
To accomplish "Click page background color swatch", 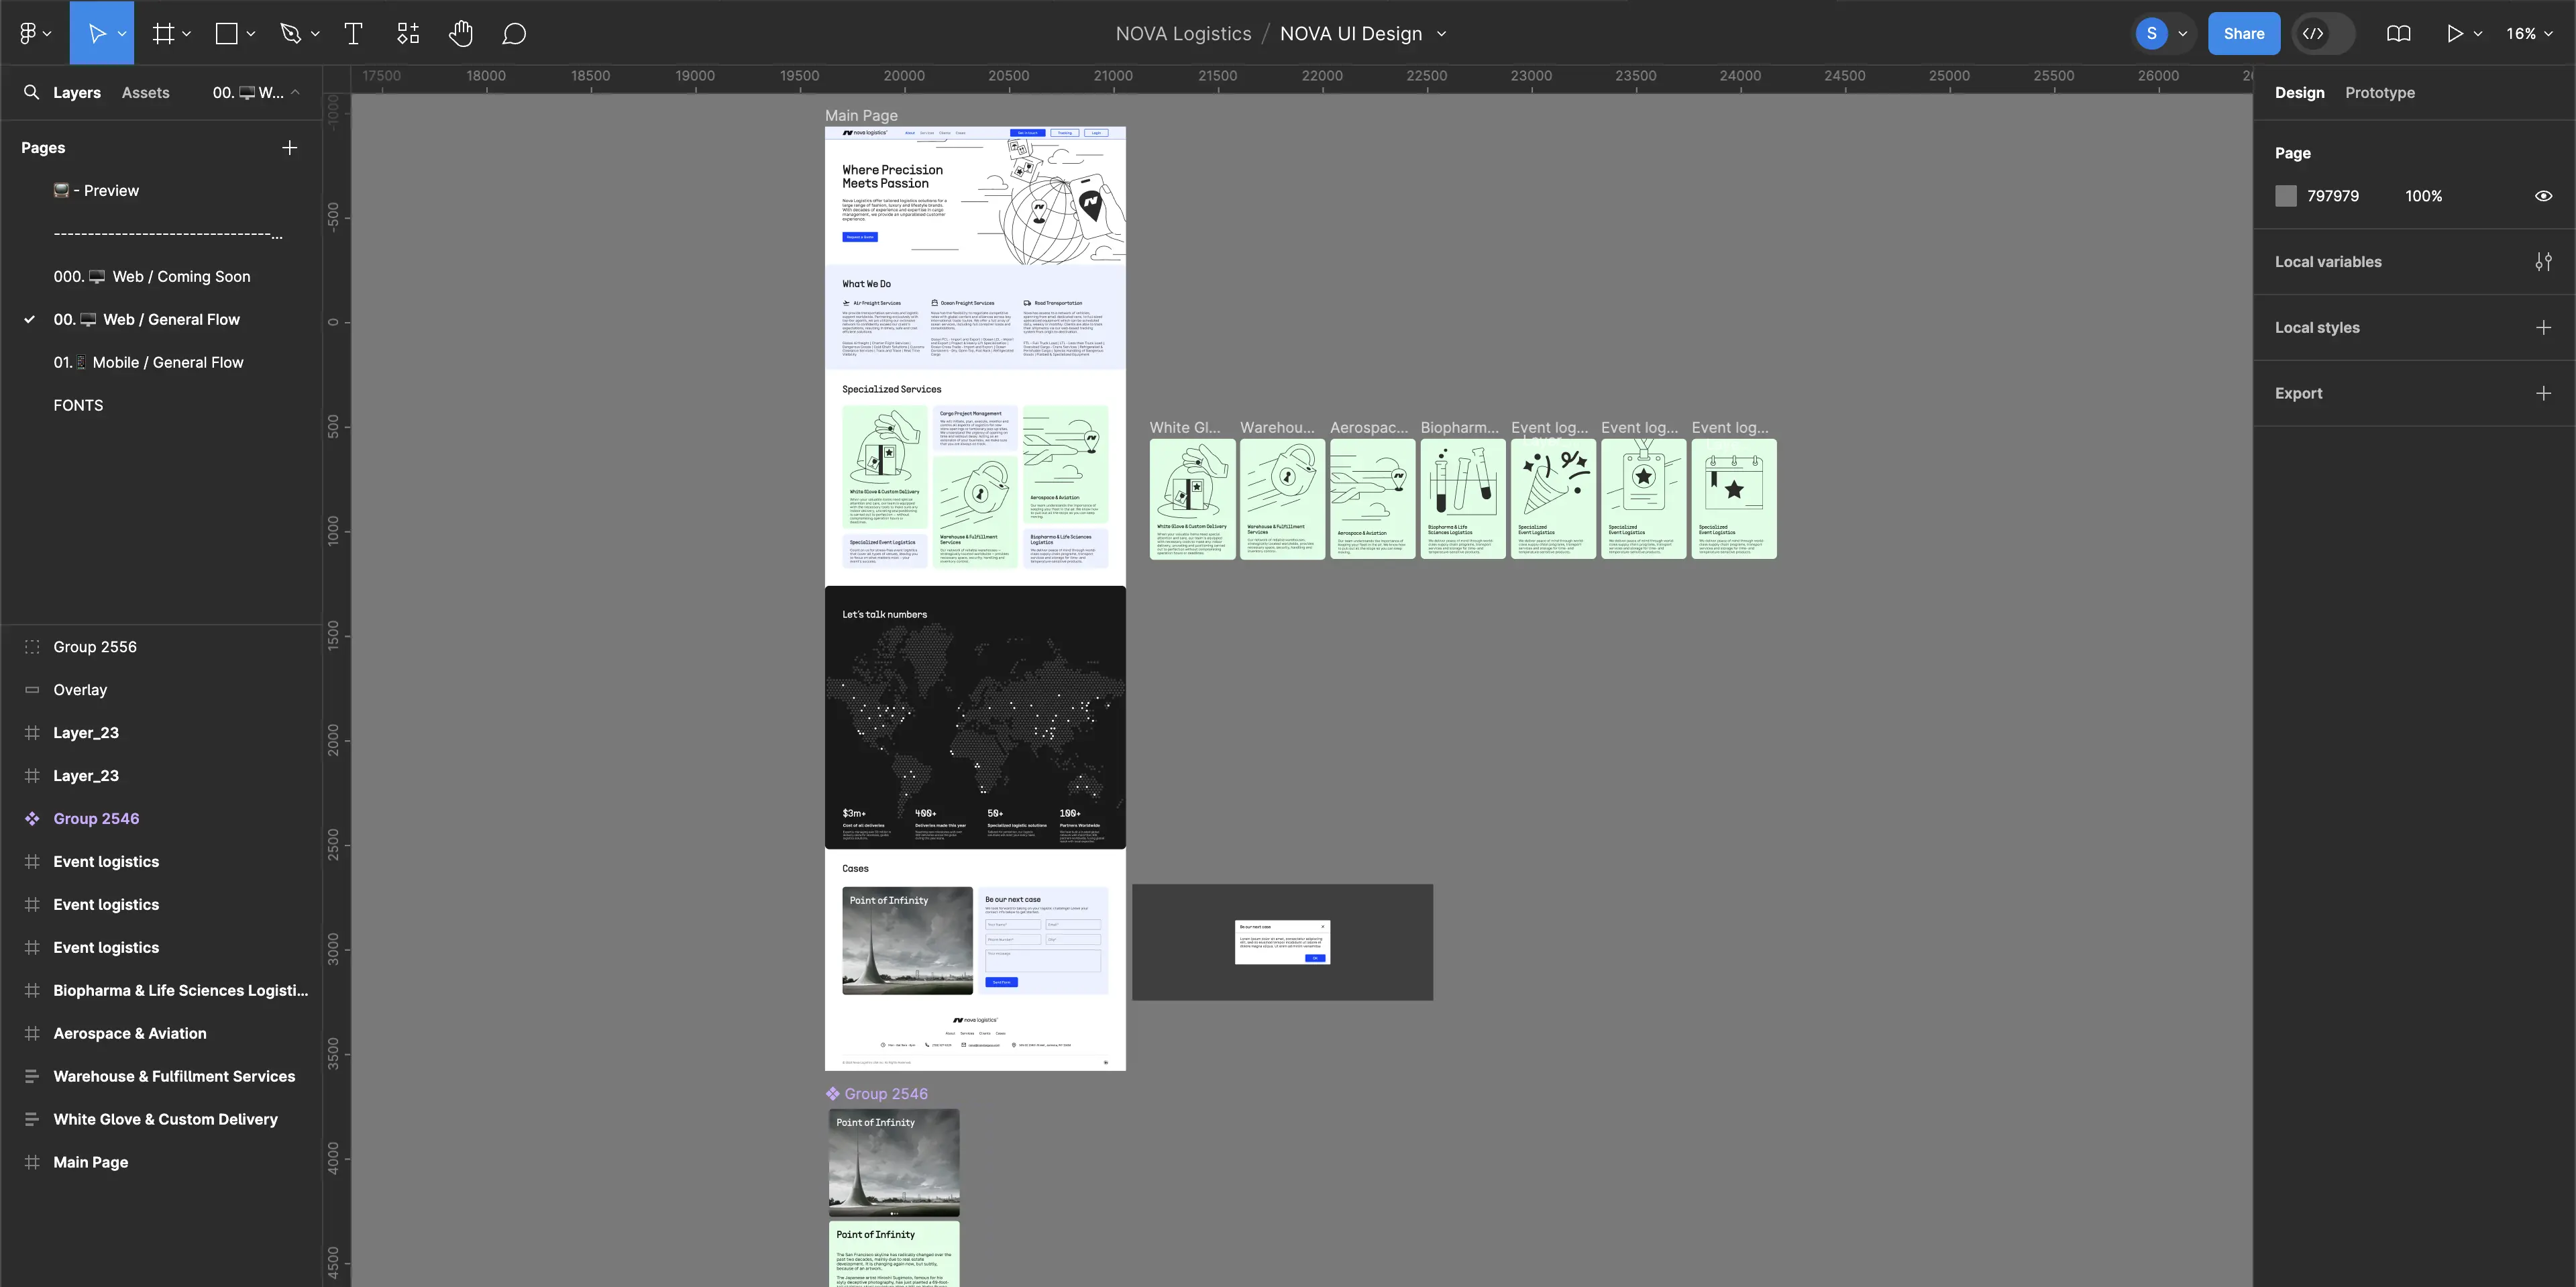I will pos(2285,196).
